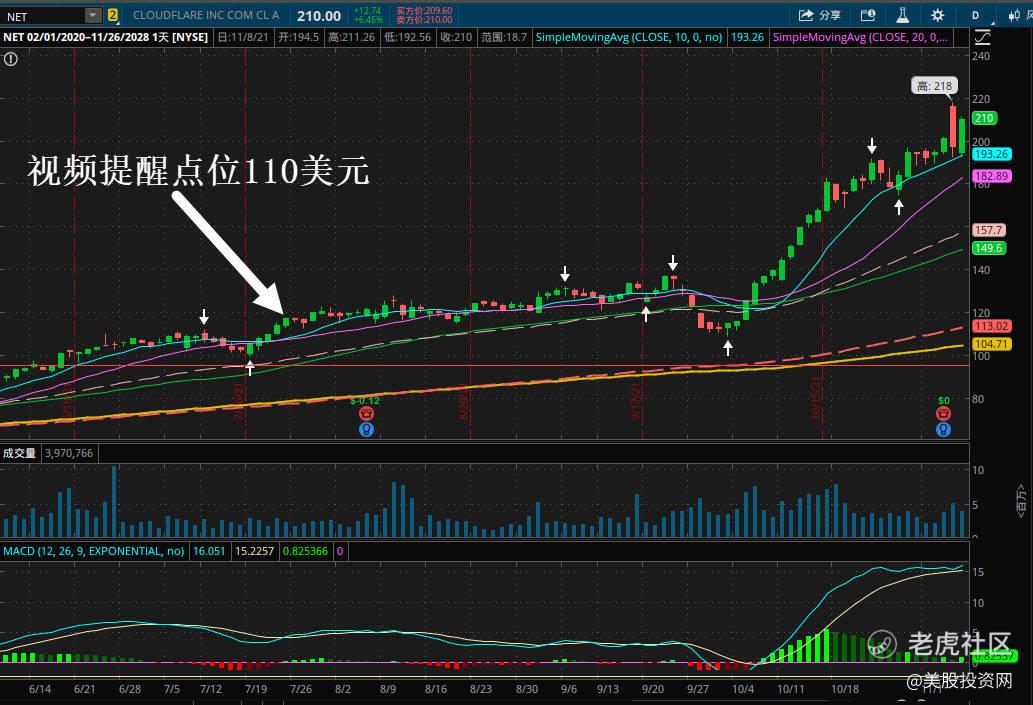Click the 低:192.56 low price cell
The width and height of the screenshot is (1033, 705).
click(x=408, y=37)
